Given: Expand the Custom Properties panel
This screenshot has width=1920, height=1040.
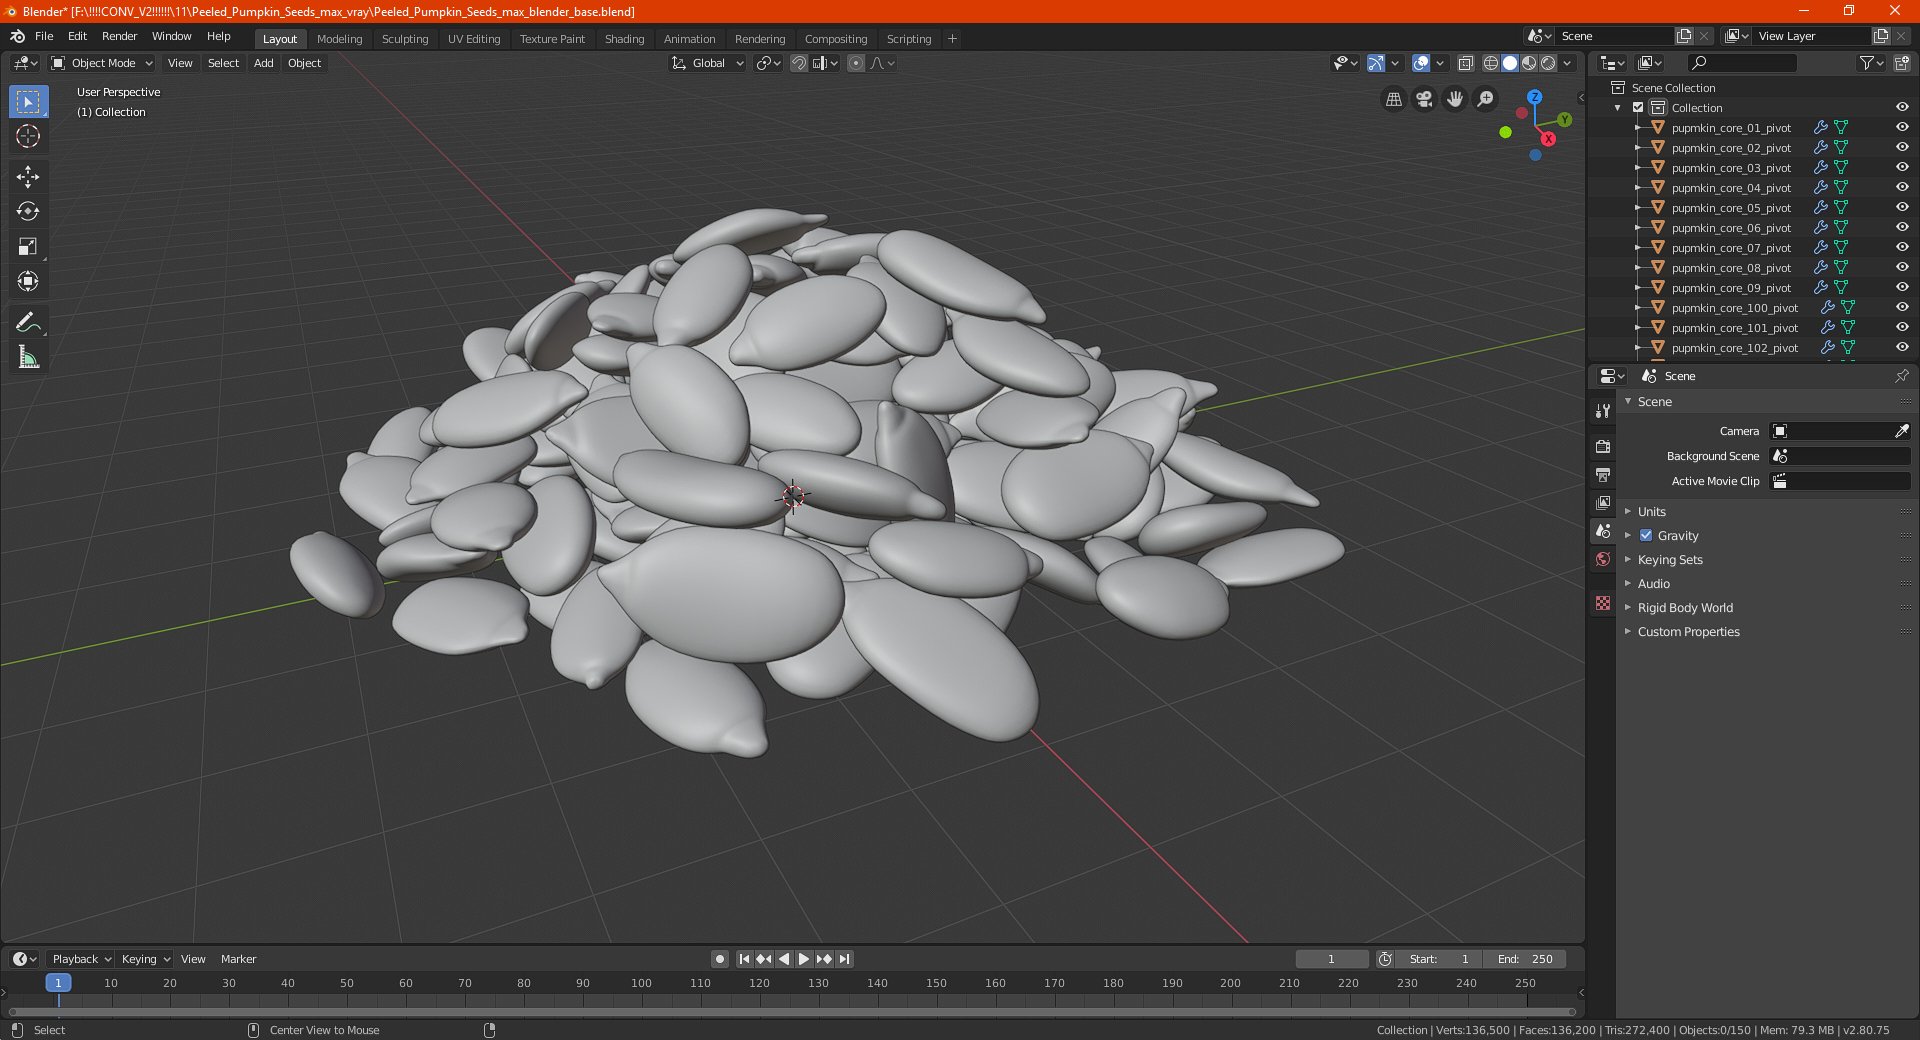Looking at the screenshot, I should (x=1688, y=632).
